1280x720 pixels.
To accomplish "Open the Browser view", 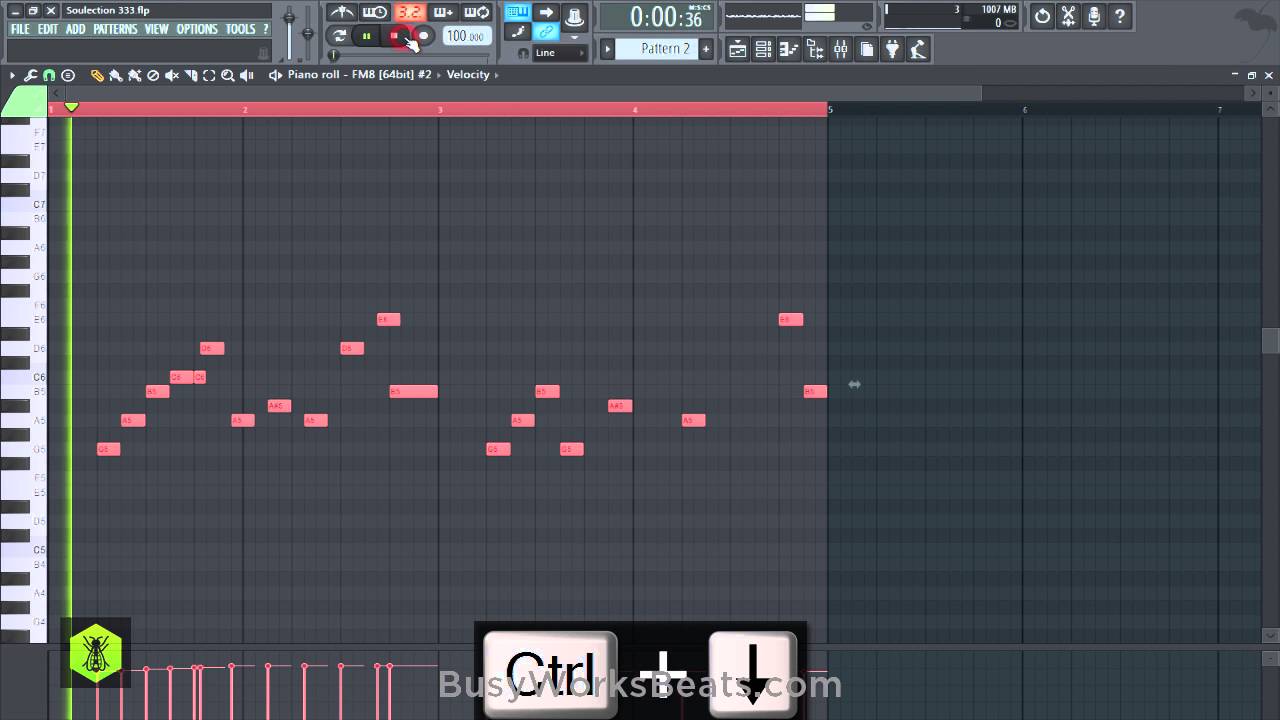I will click(815, 49).
